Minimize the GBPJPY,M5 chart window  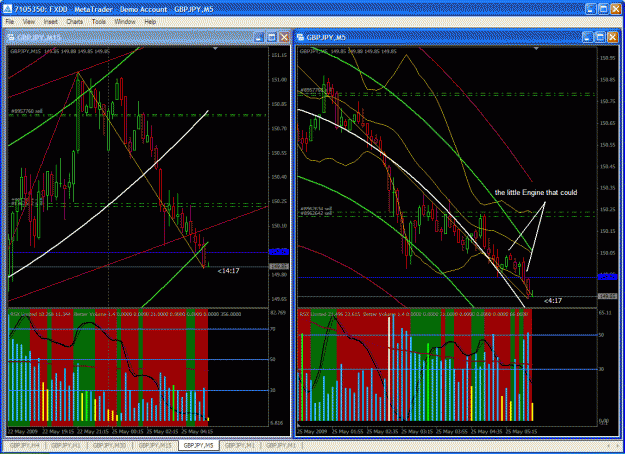pyautogui.click(x=588, y=37)
